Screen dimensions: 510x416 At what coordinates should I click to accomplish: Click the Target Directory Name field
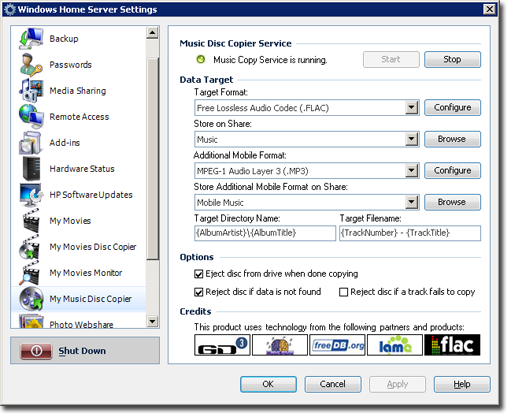[x=265, y=233]
